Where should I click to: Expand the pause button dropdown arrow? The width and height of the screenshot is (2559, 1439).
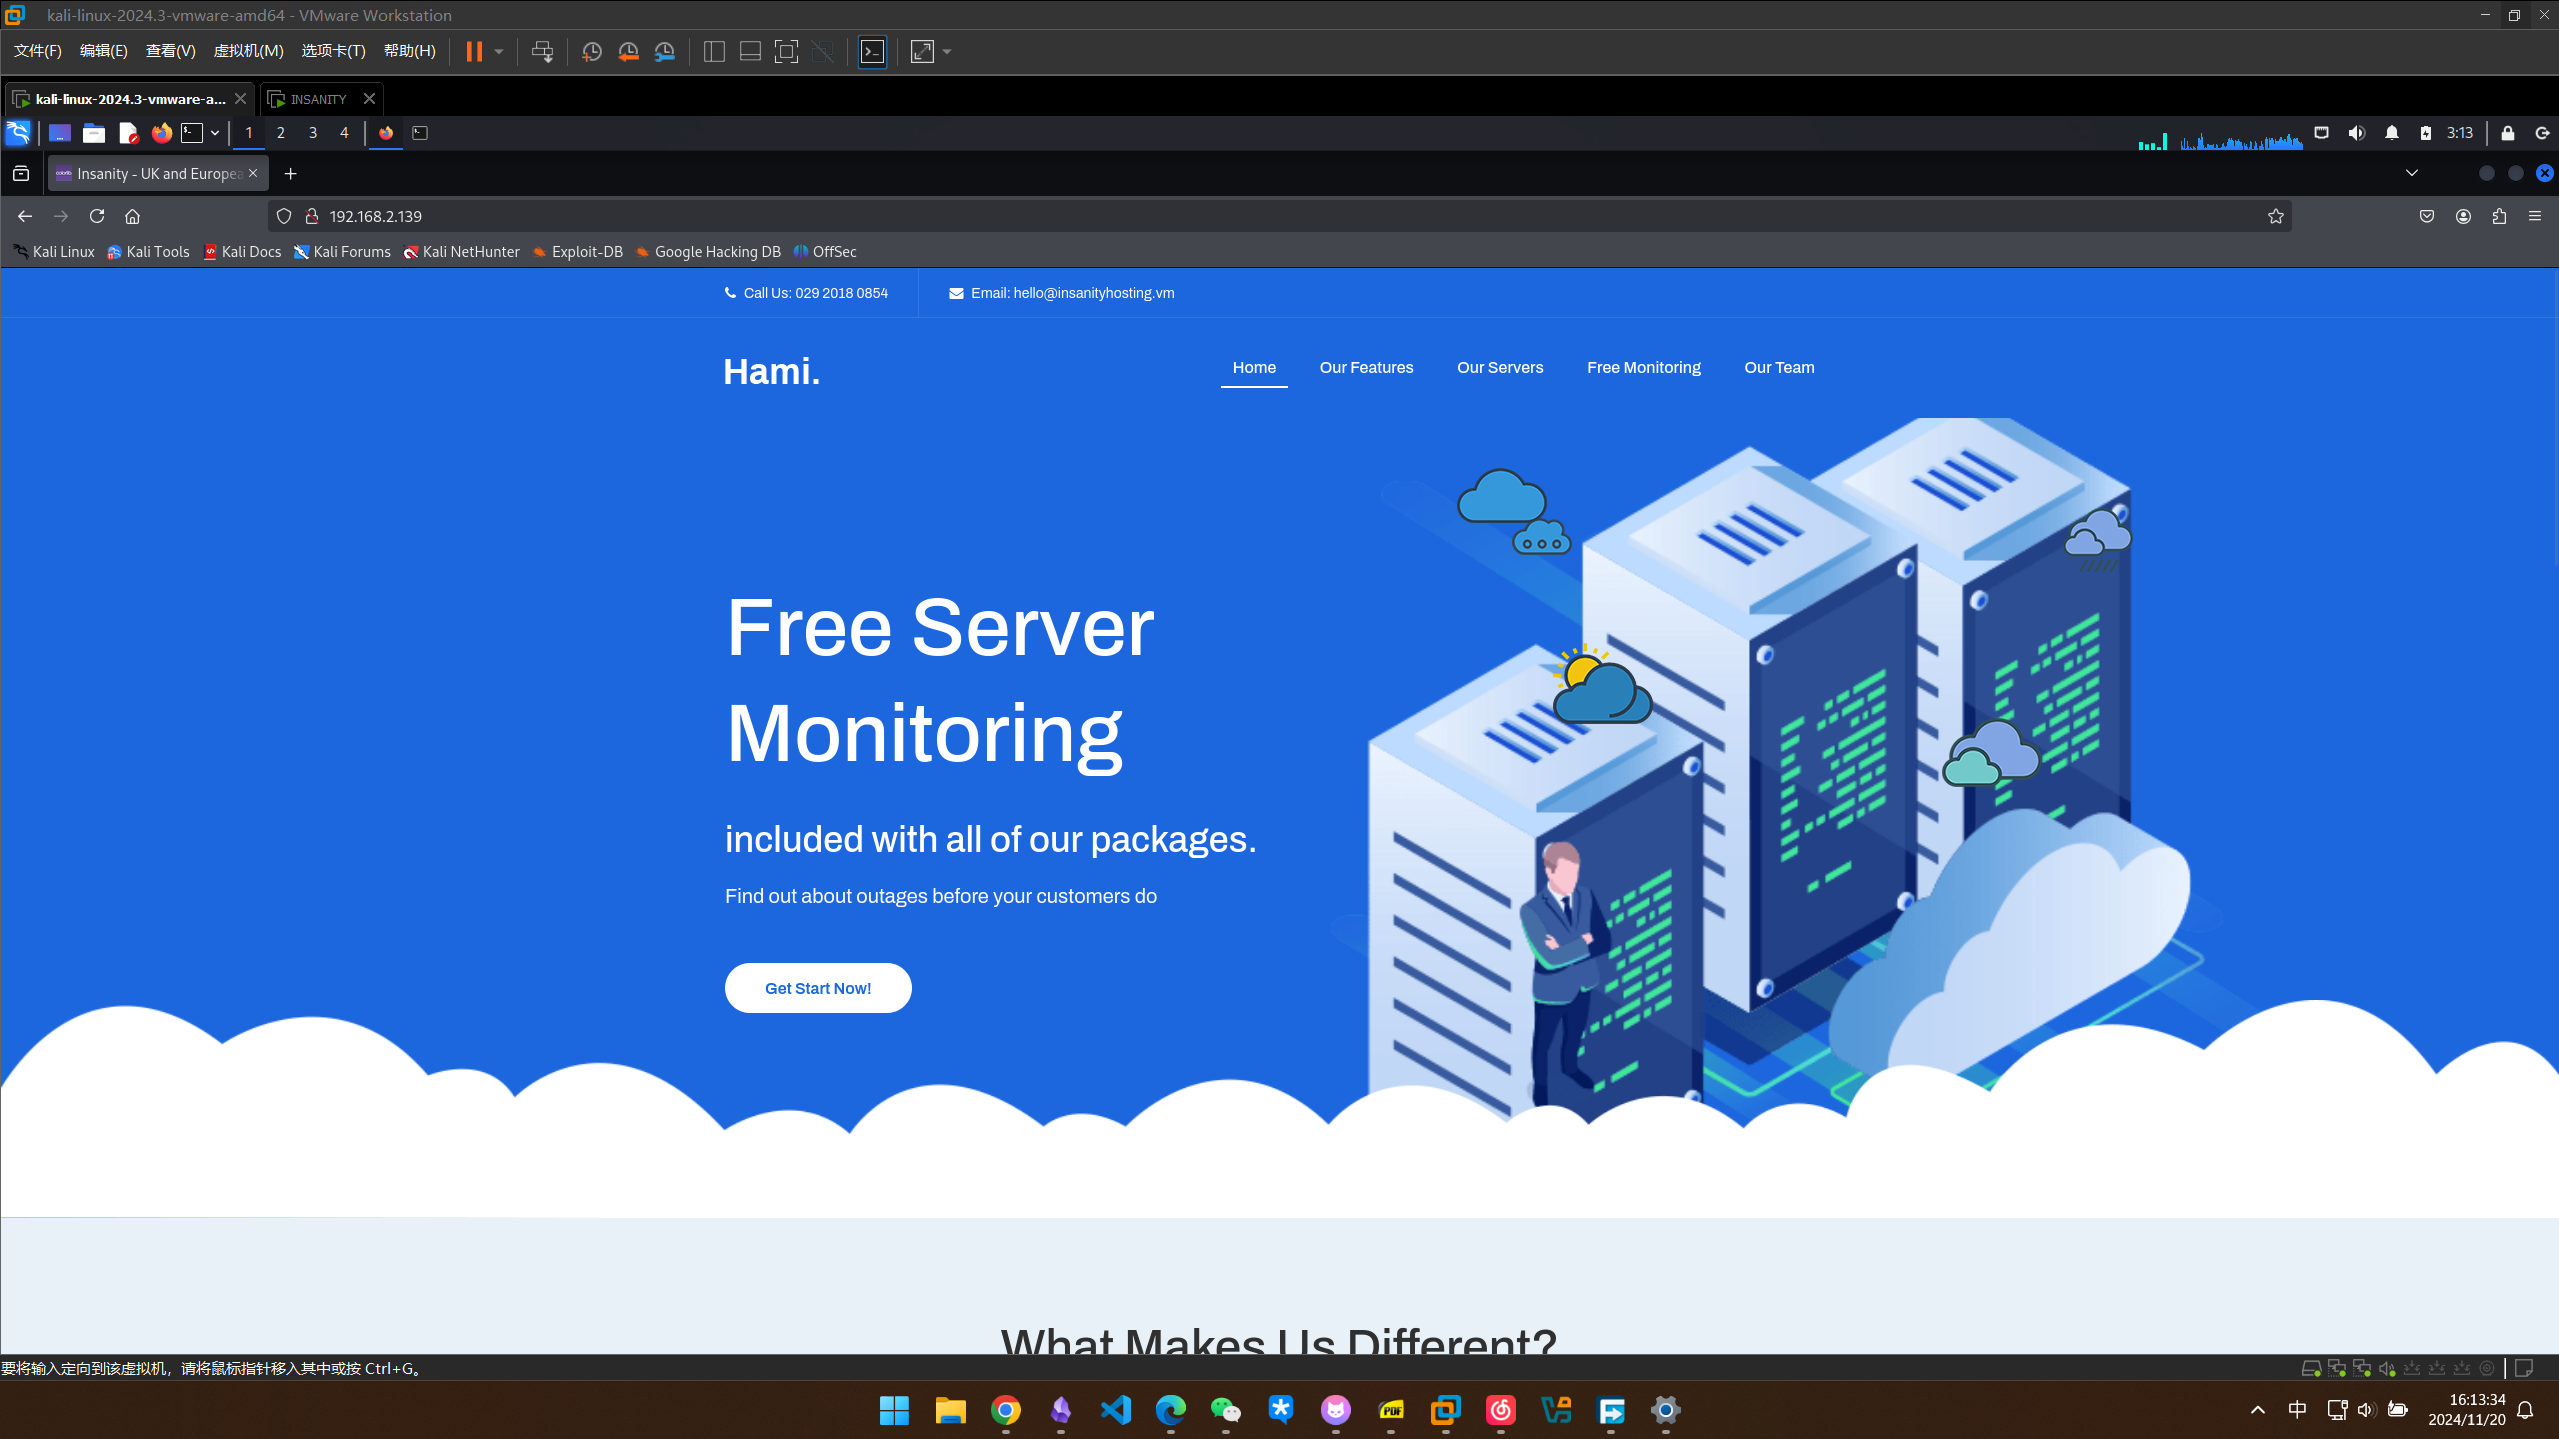(x=499, y=52)
